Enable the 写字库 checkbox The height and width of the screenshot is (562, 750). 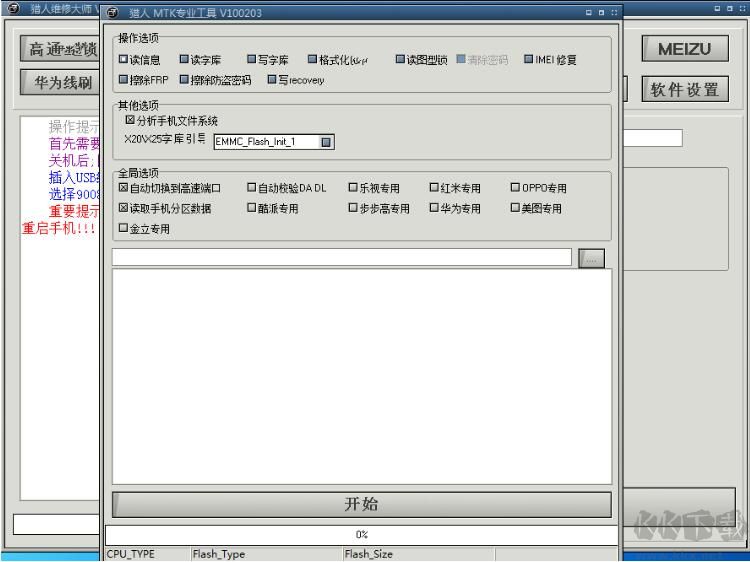[252, 59]
